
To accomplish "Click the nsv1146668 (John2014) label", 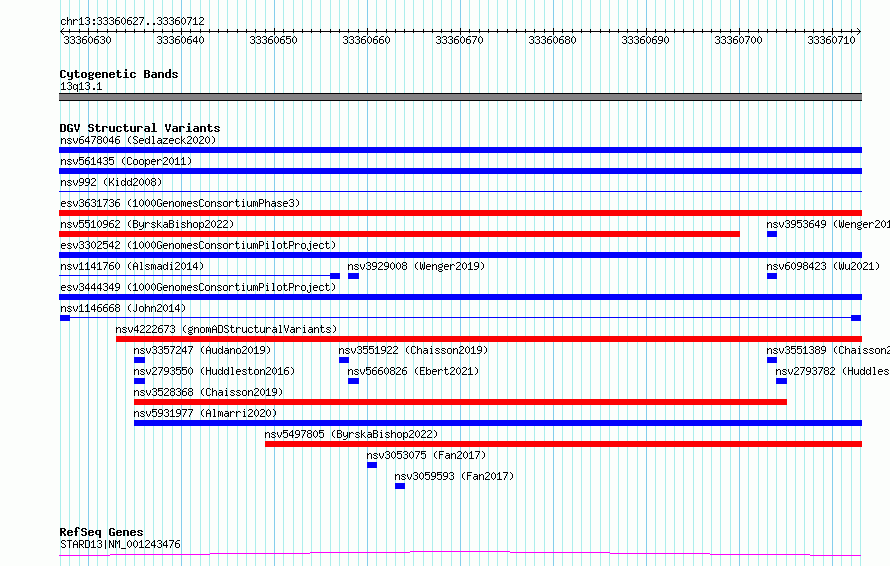I will 123,308.
